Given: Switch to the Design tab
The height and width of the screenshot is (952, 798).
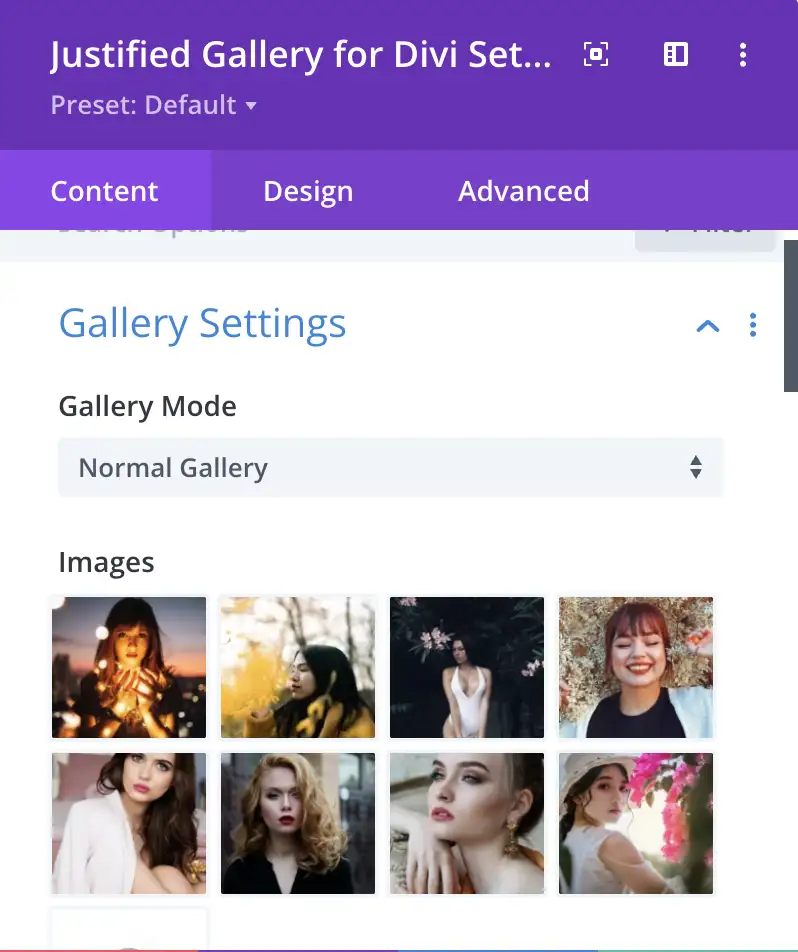Looking at the screenshot, I should pos(308,191).
